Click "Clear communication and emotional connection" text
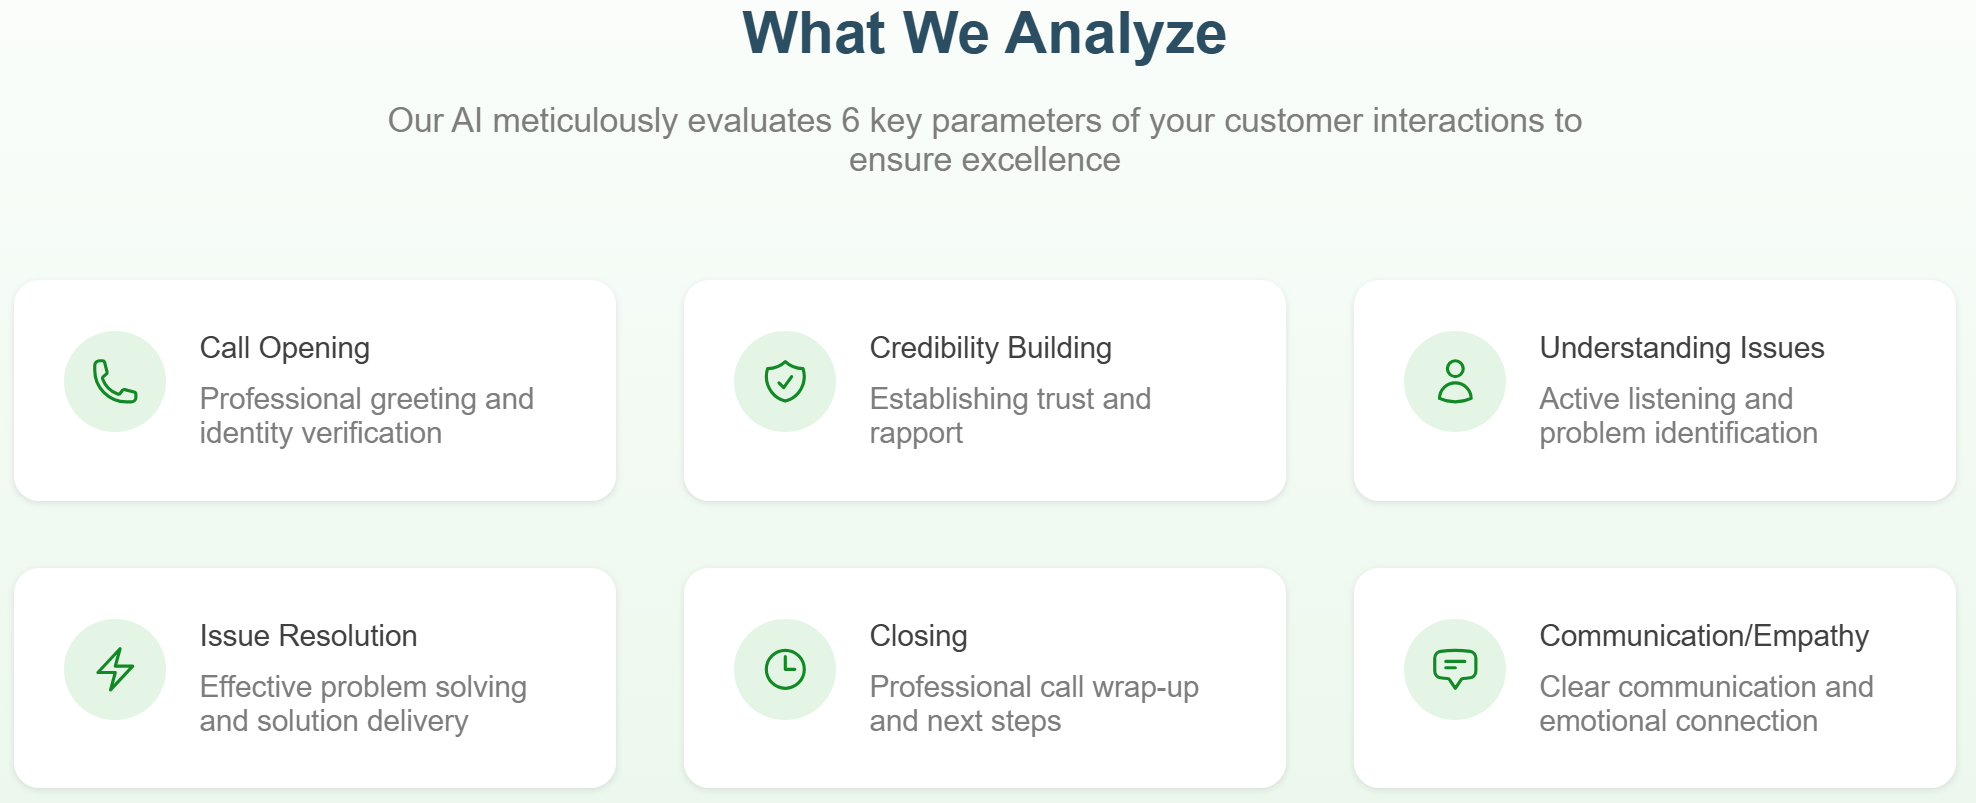 tap(1706, 704)
